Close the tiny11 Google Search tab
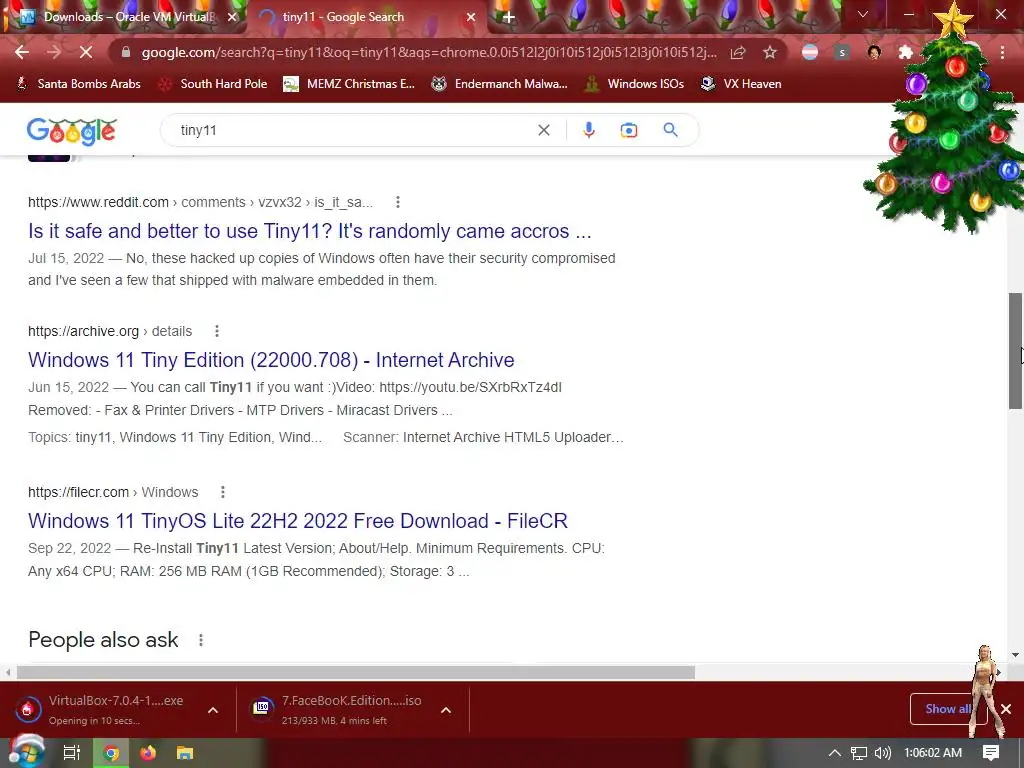 (x=471, y=17)
